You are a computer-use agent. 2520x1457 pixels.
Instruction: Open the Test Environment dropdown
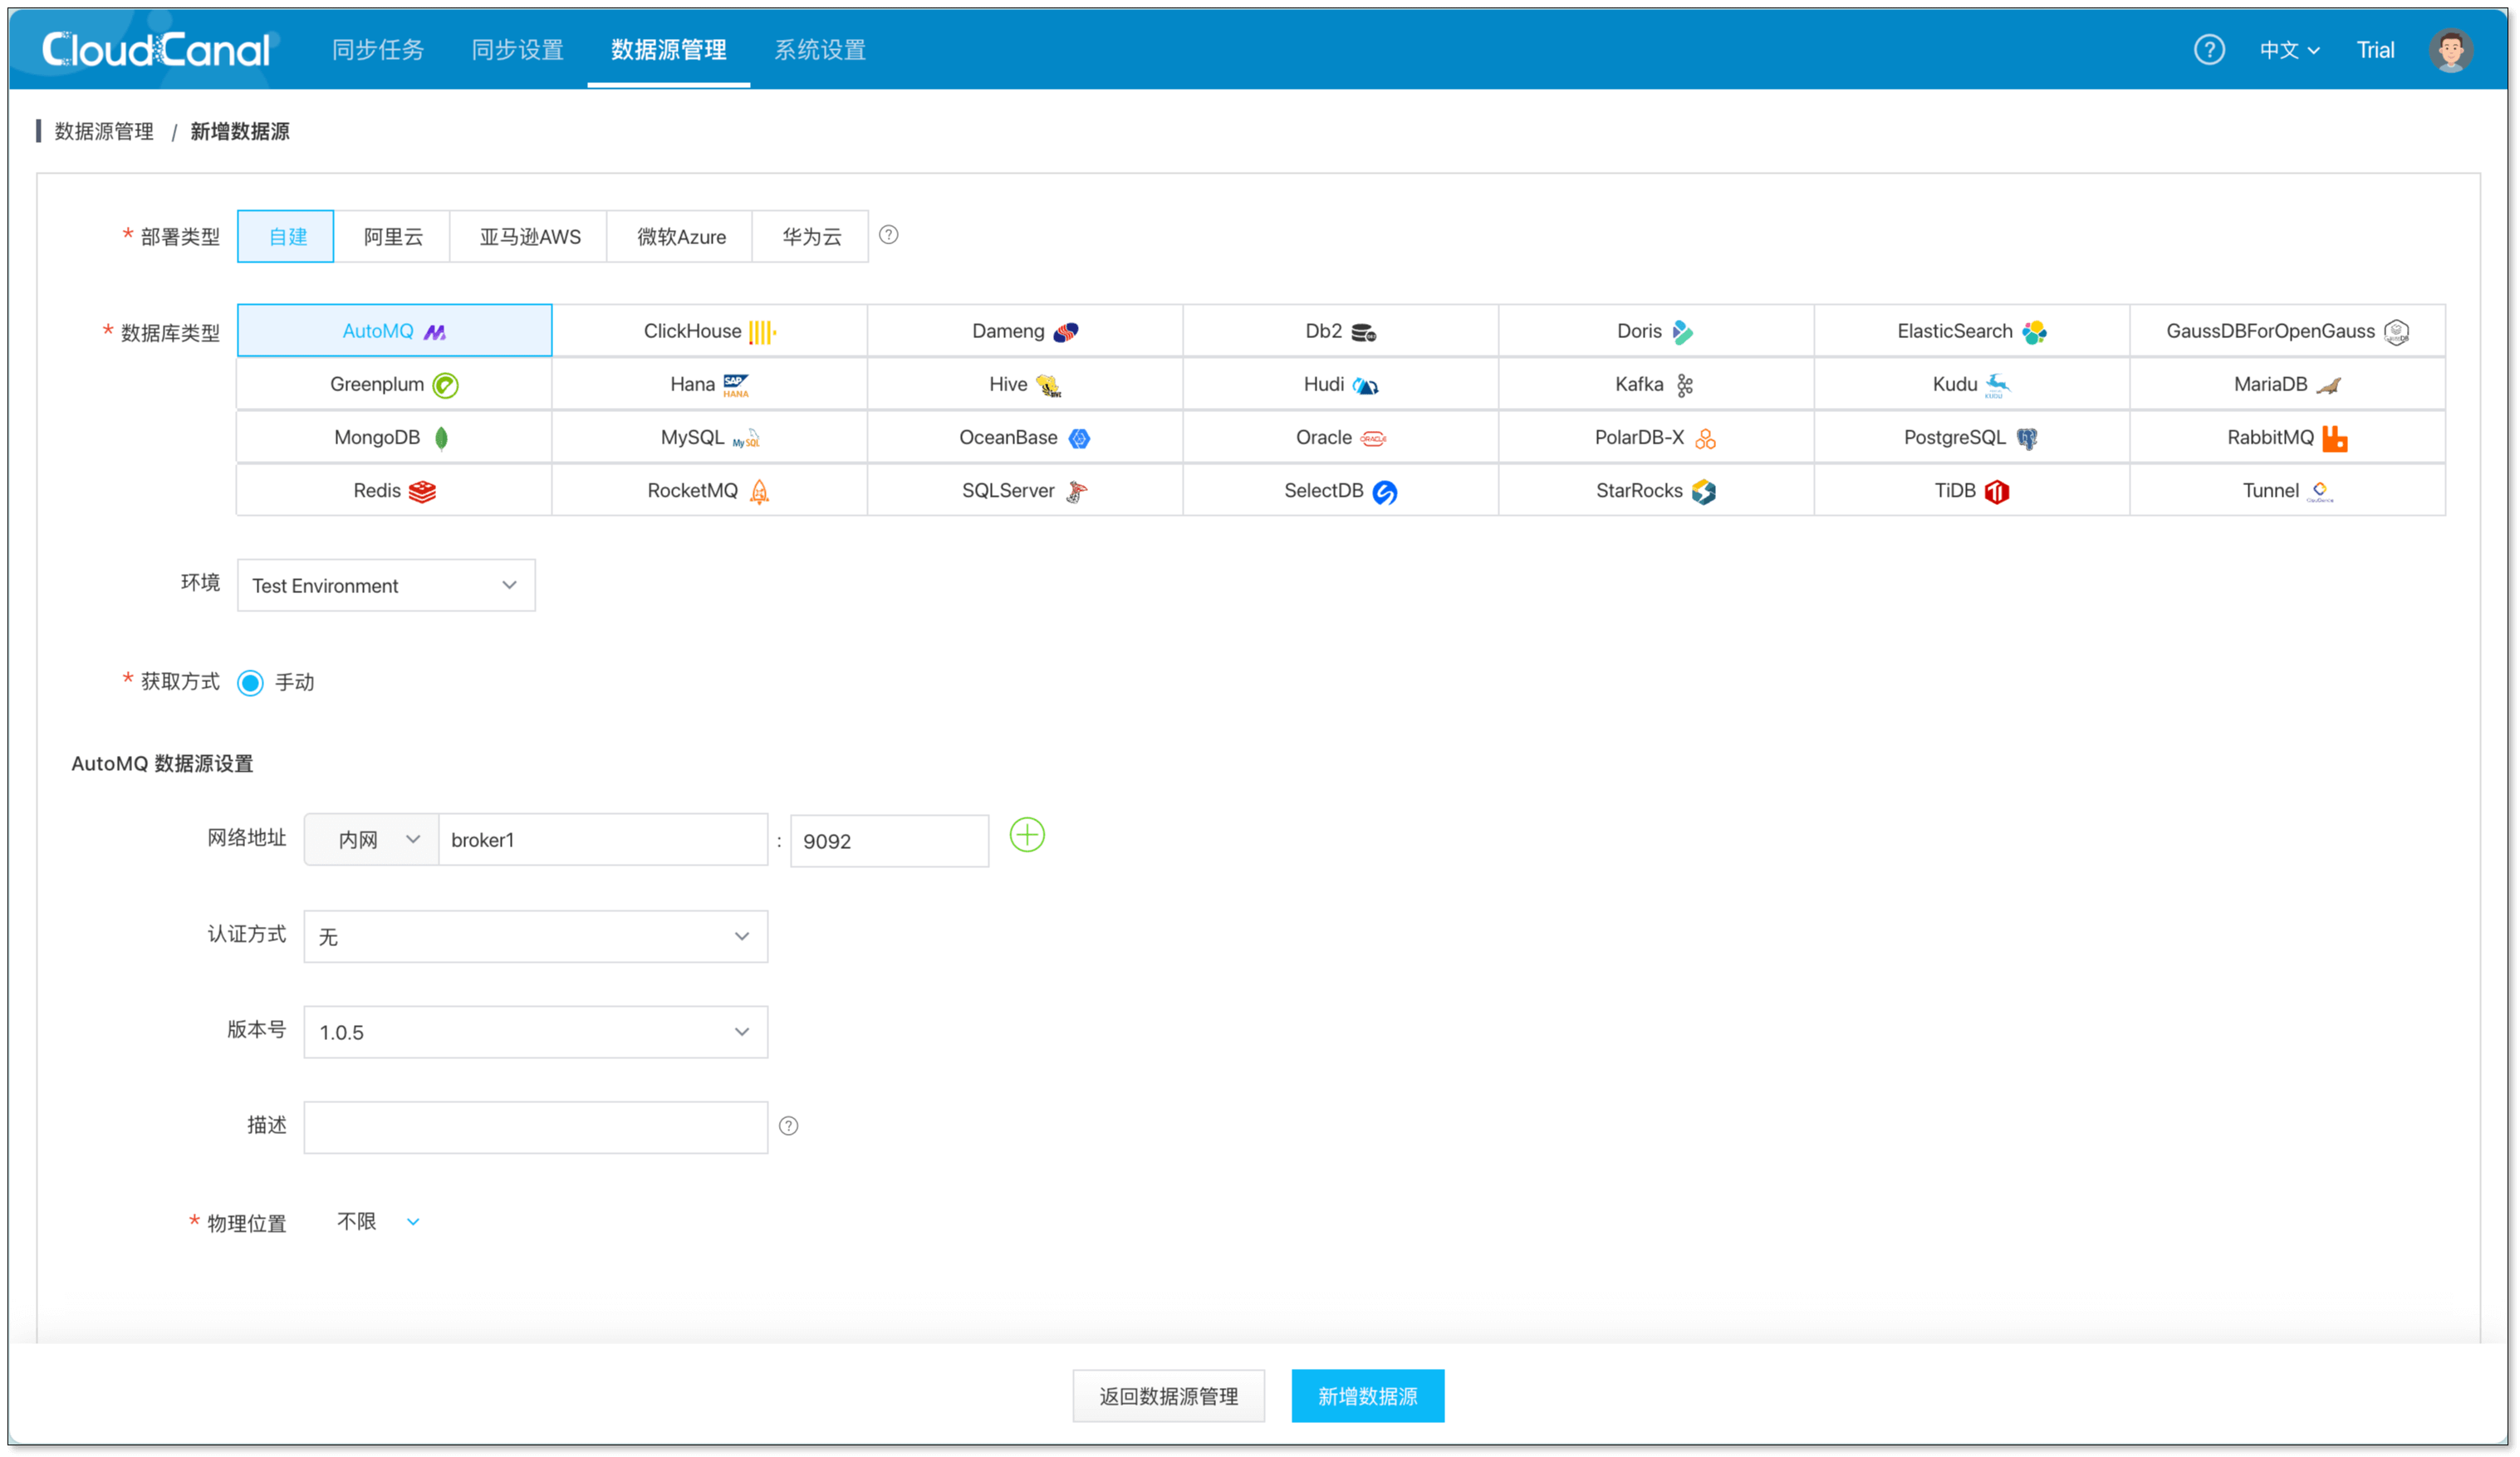click(x=385, y=586)
